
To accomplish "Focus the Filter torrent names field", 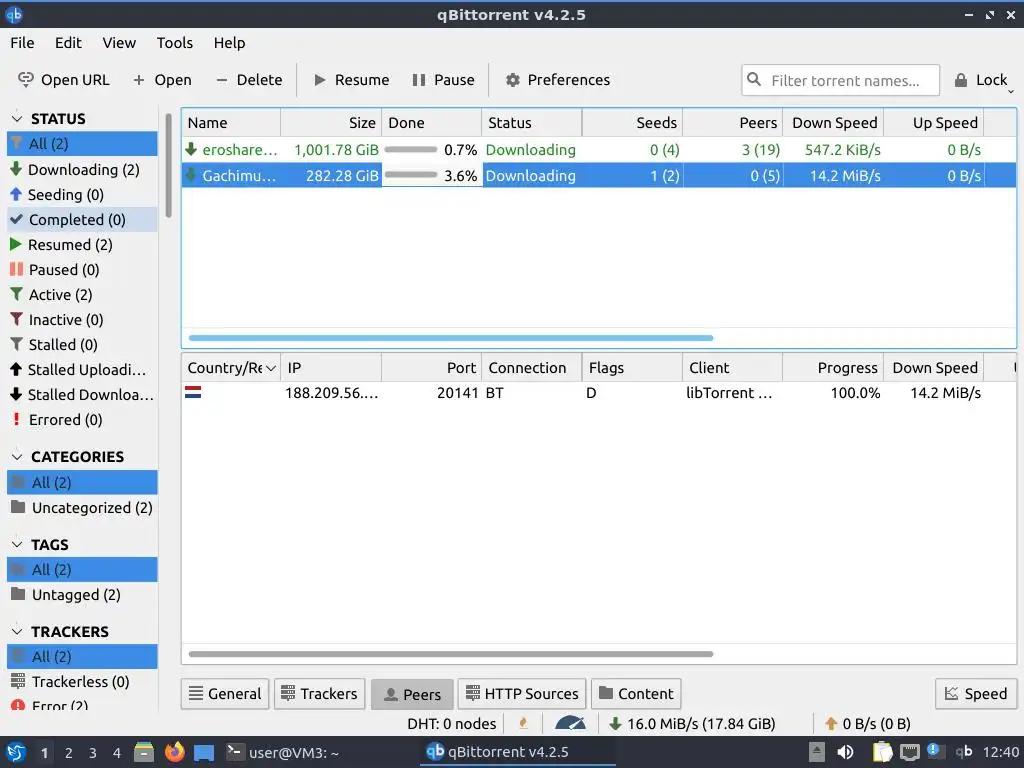I will (x=840, y=80).
